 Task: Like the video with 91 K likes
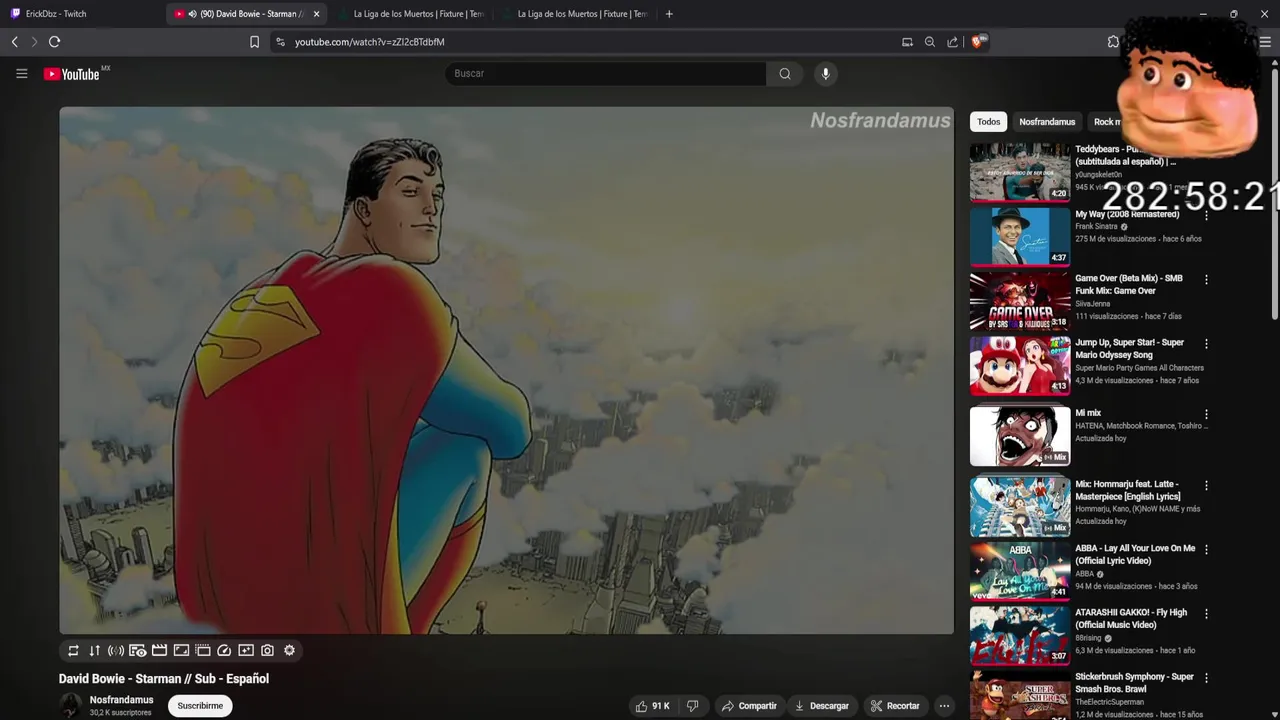pos(652,706)
